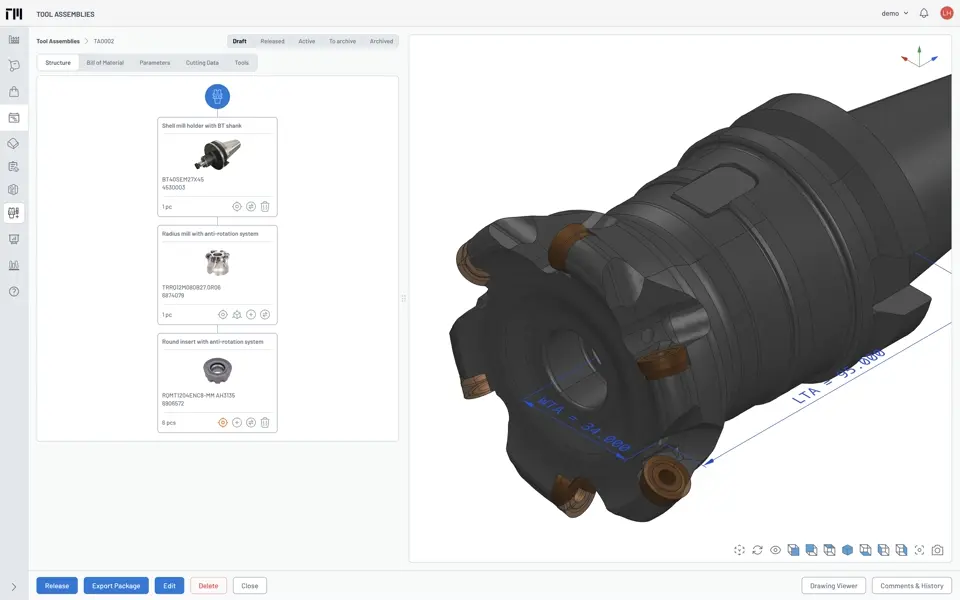Image resolution: width=960 pixels, height=600 pixels.
Task: Click the factory icon in the left sidebar
Action: pyautogui.click(x=13, y=40)
